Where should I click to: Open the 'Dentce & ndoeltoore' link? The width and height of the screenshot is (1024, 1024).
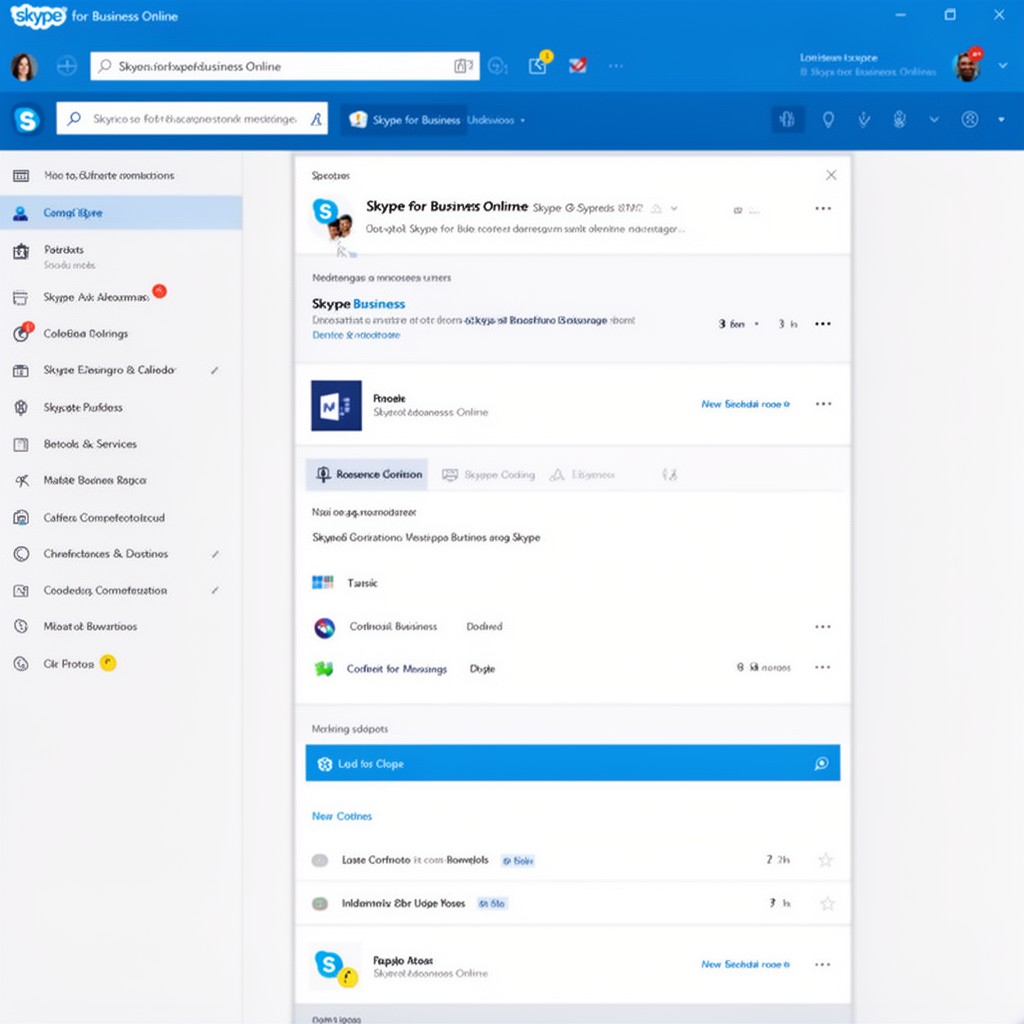tap(356, 335)
